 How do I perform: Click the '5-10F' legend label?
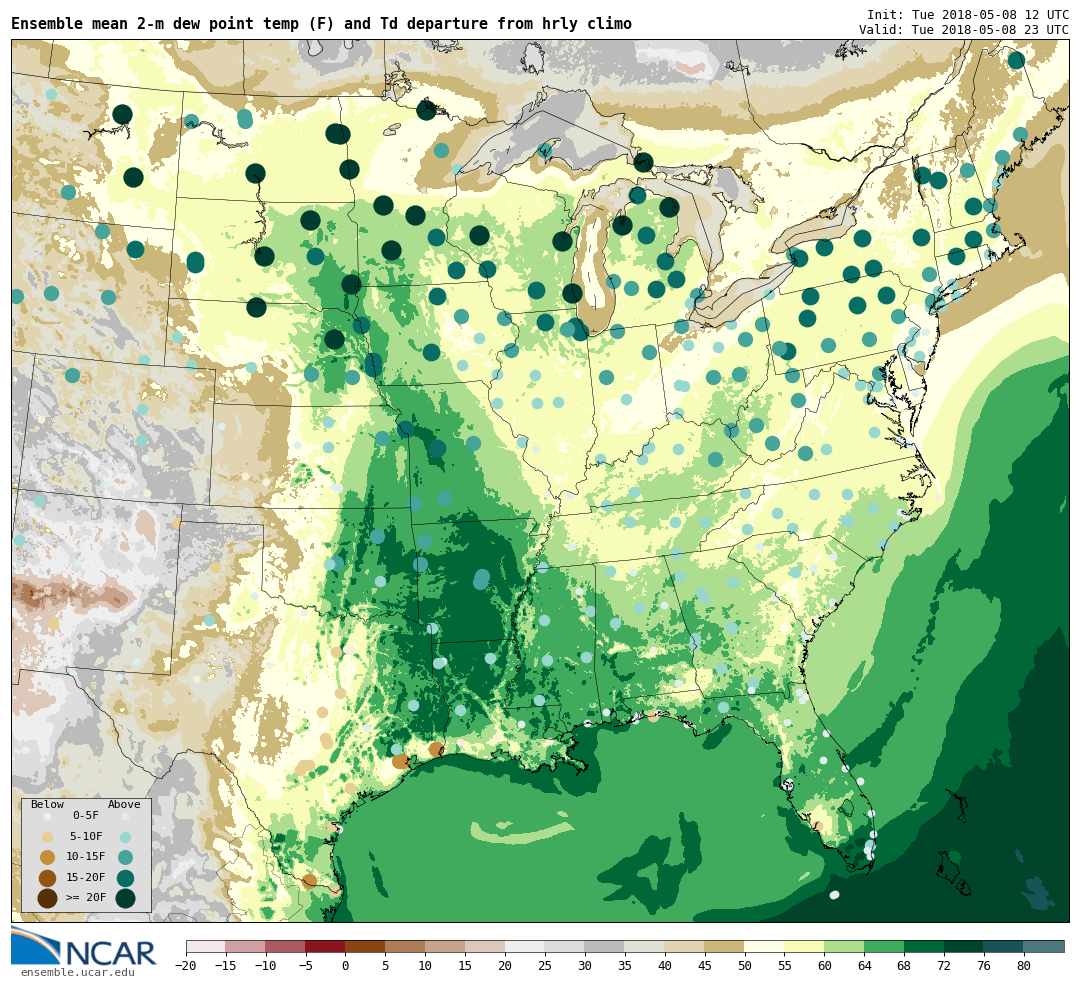(86, 837)
